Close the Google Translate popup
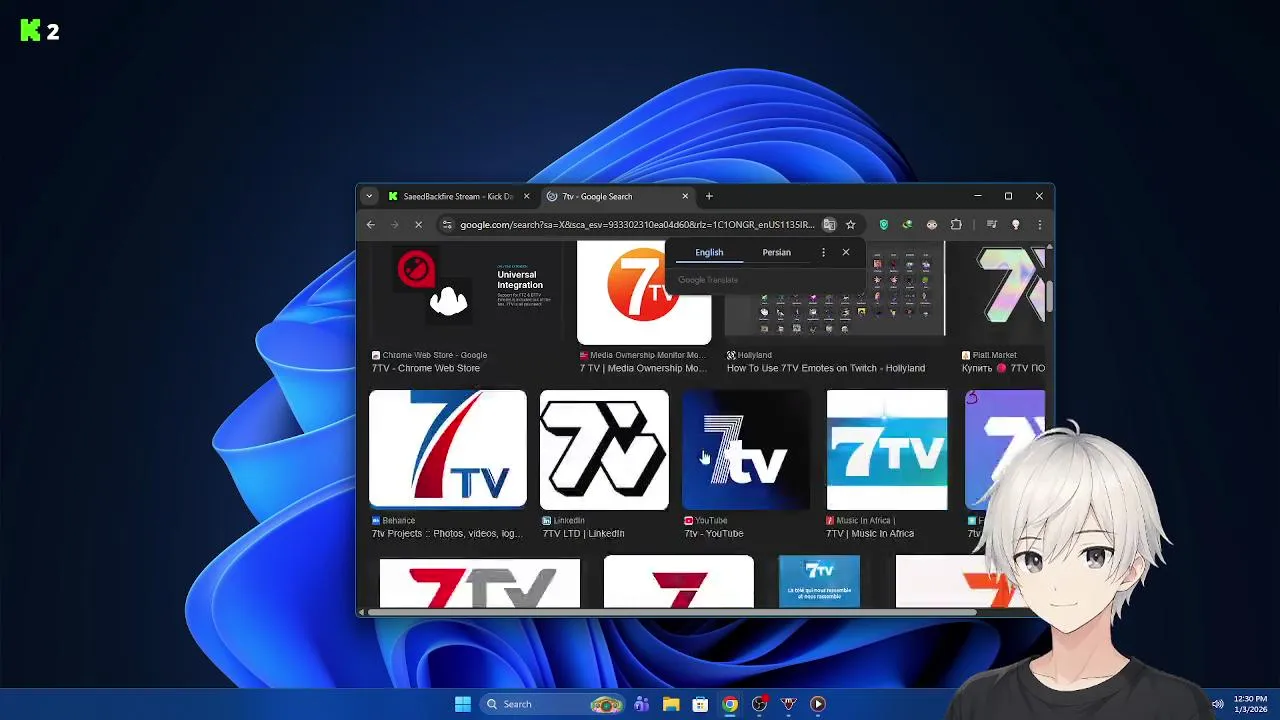 846,252
